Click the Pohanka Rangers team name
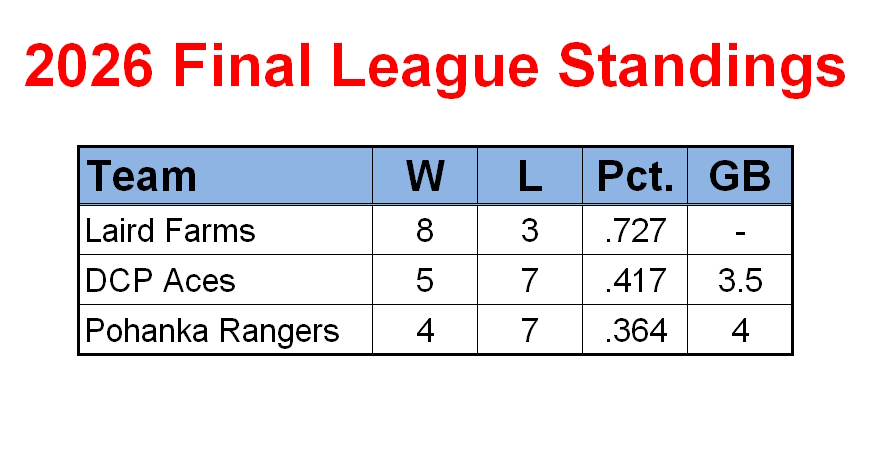The width and height of the screenshot is (871, 453). click(x=212, y=331)
